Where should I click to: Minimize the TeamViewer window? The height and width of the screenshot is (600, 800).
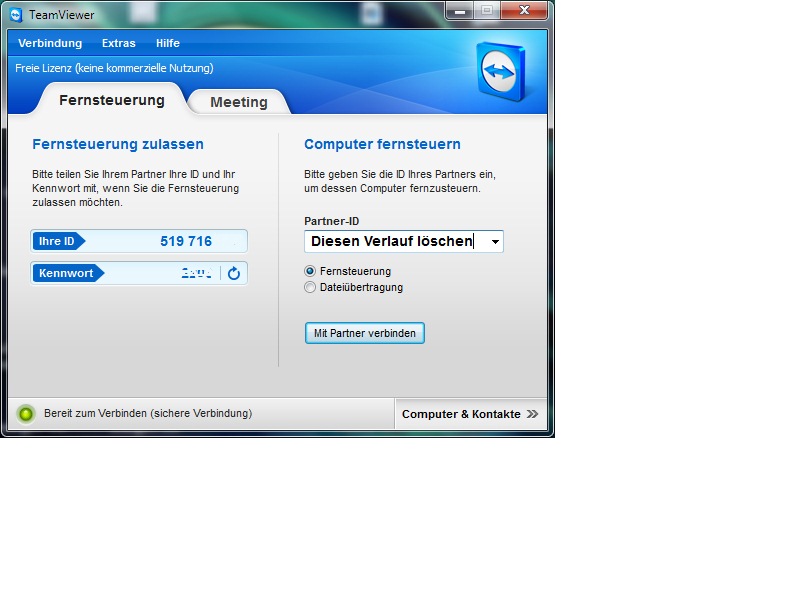click(x=460, y=11)
